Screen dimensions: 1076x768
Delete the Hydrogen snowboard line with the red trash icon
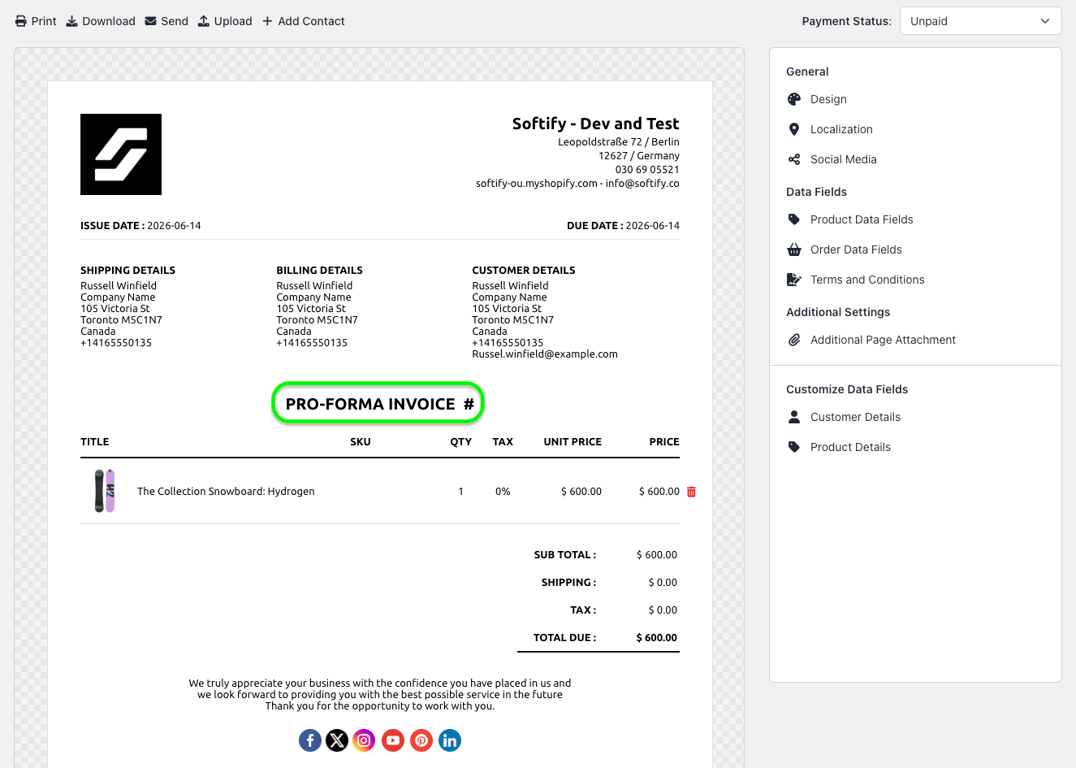coord(692,491)
